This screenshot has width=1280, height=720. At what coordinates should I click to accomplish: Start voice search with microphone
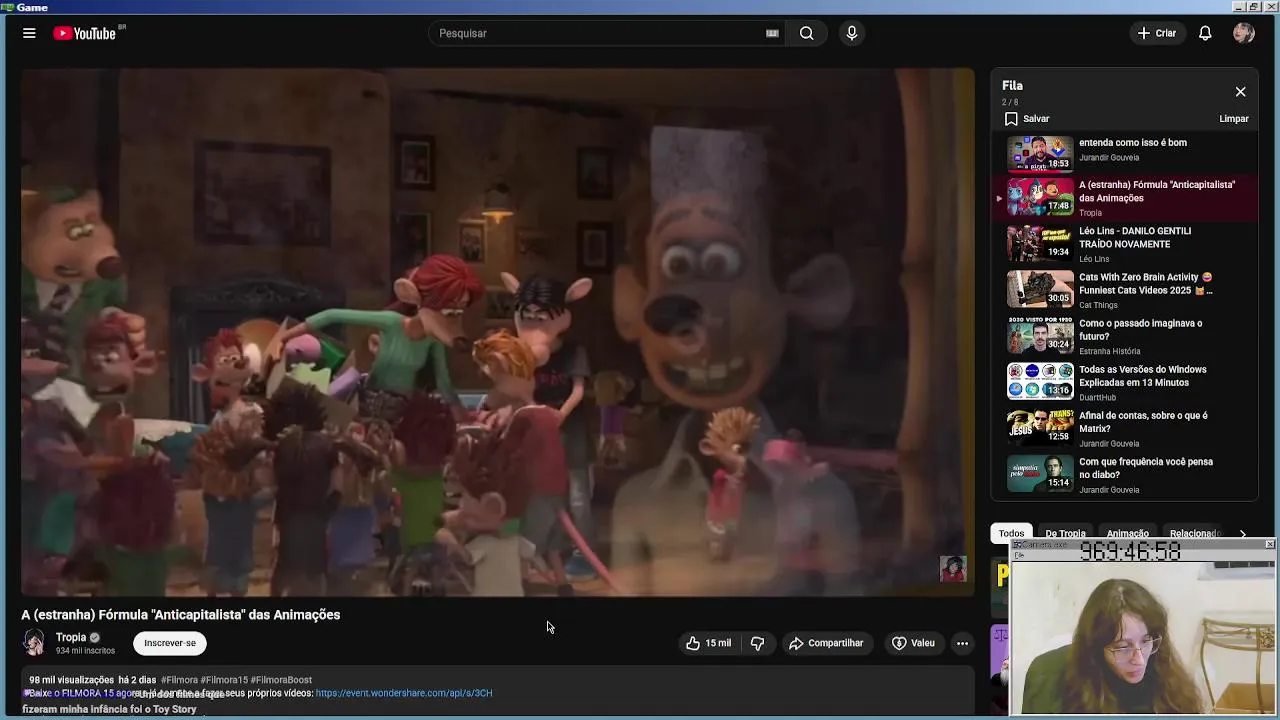click(x=852, y=33)
